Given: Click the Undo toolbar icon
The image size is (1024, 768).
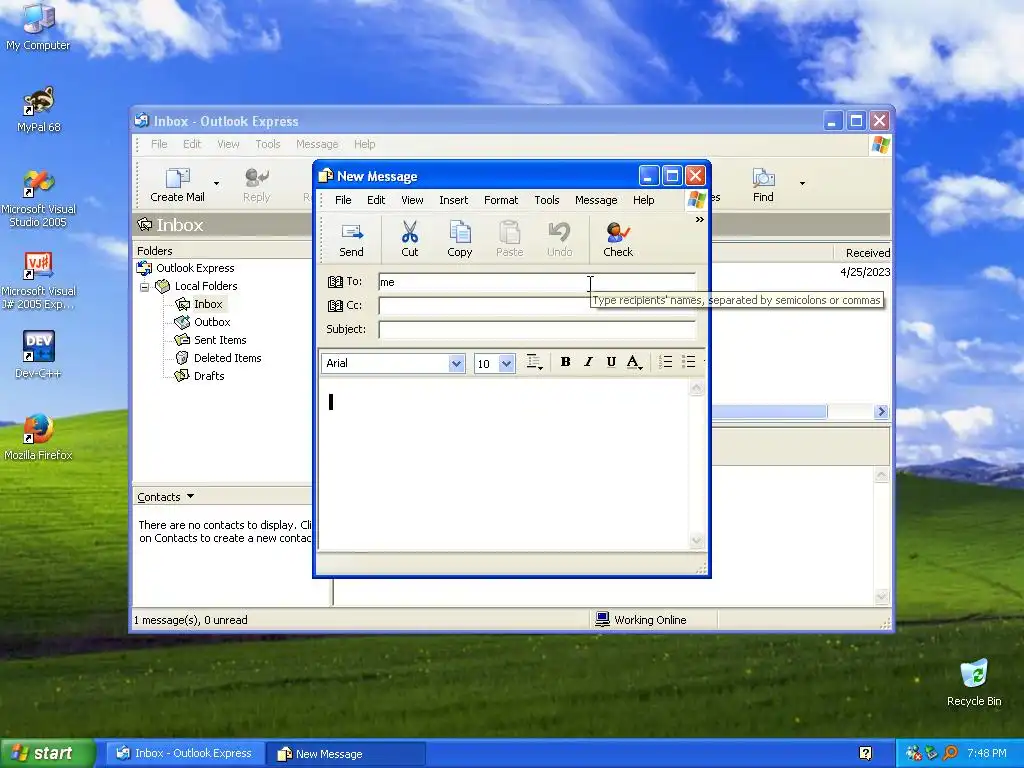Looking at the screenshot, I should coord(560,239).
